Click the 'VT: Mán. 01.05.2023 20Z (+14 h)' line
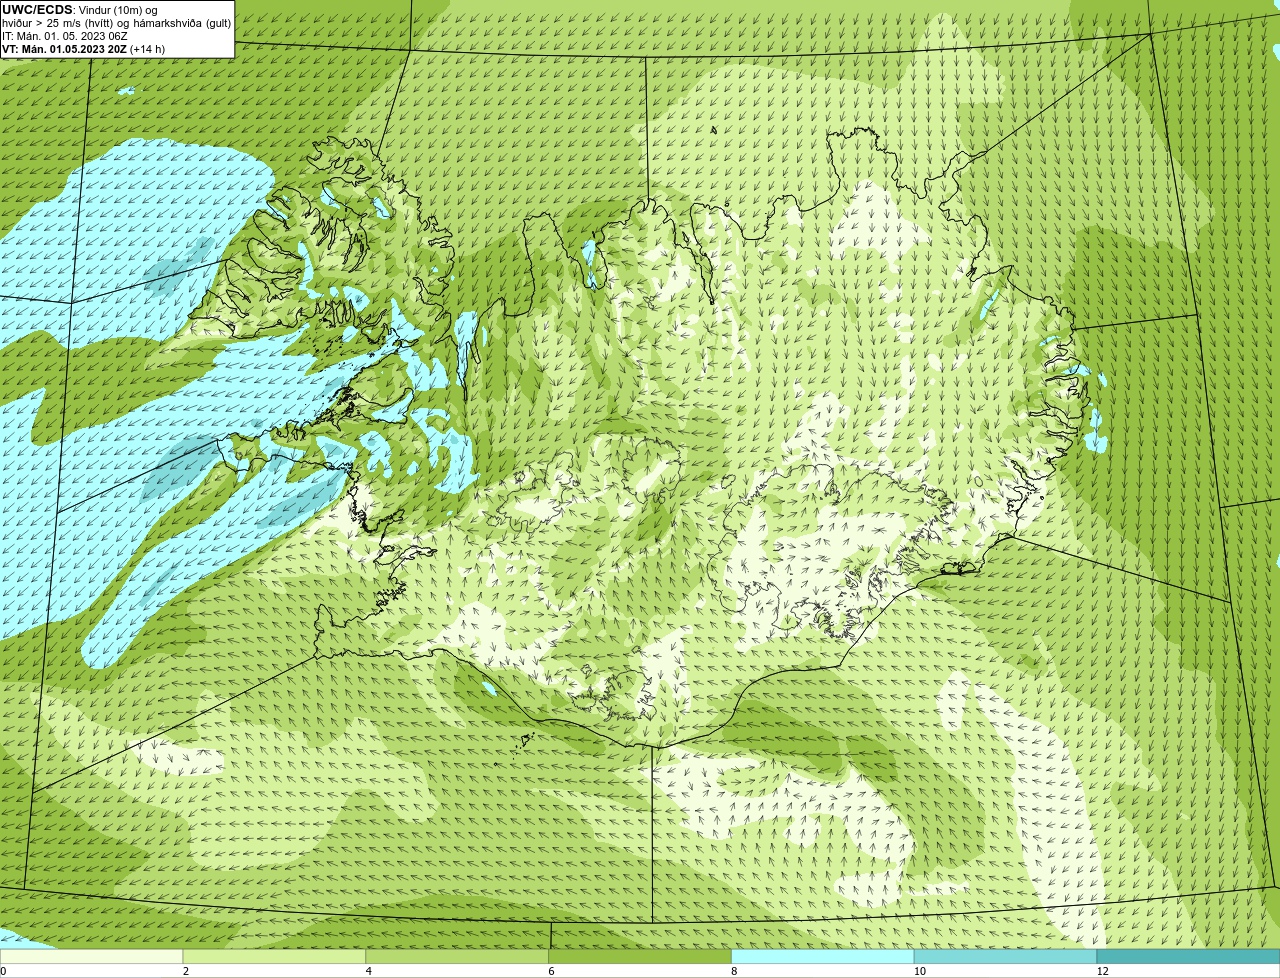Image resolution: width=1280 pixels, height=978 pixels. tap(83, 49)
